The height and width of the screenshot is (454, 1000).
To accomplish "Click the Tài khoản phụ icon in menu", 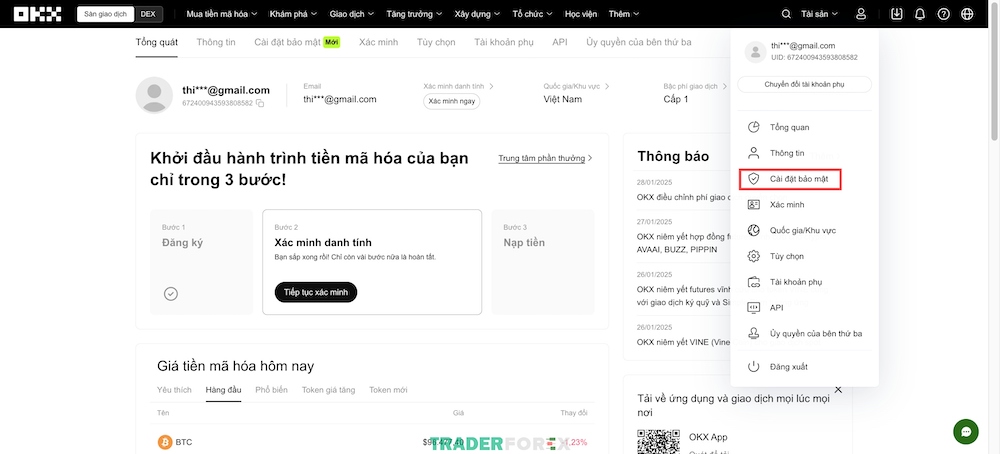I will point(753,282).
